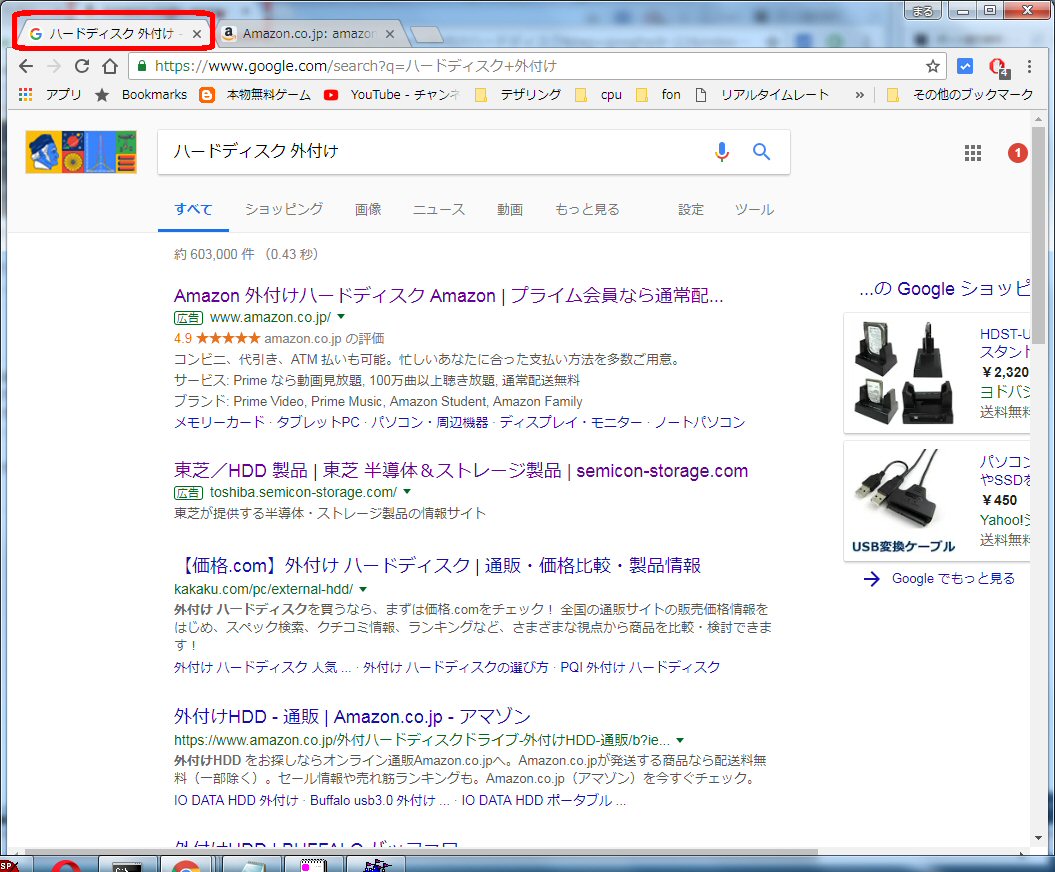Viewport: 1055px width, 872px height.
Task: Click the Opera icon in the taskbar
Action: [x=65, y=864]
